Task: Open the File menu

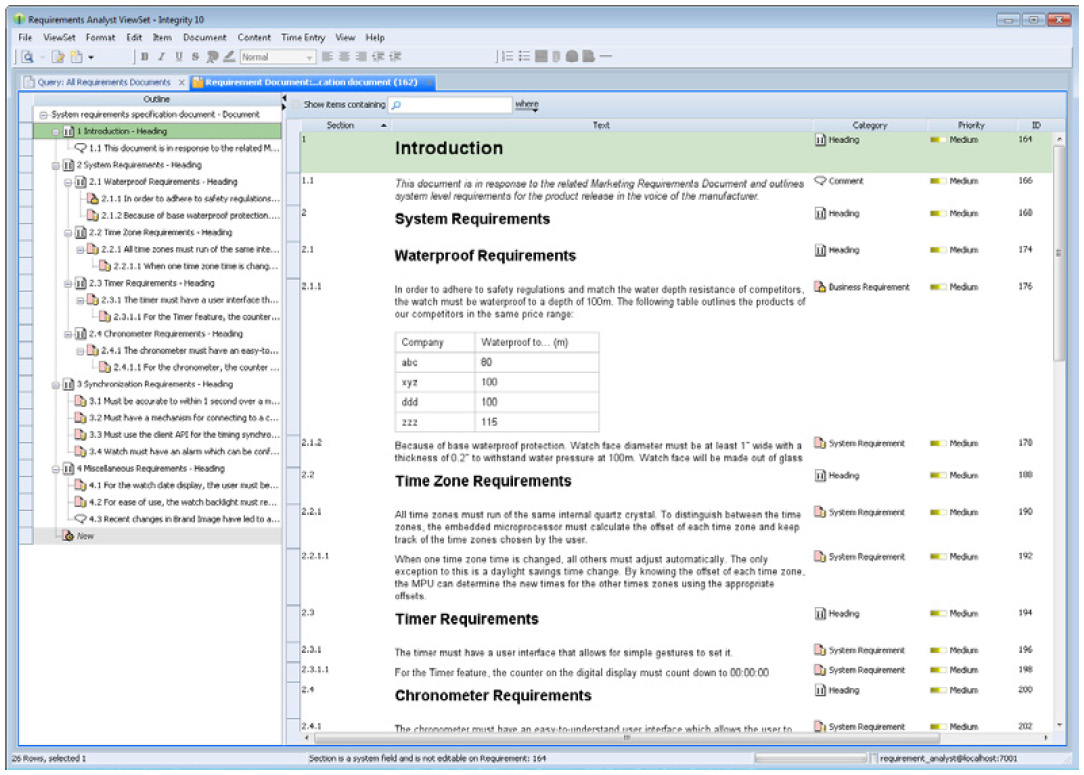Action: [26, 37]
